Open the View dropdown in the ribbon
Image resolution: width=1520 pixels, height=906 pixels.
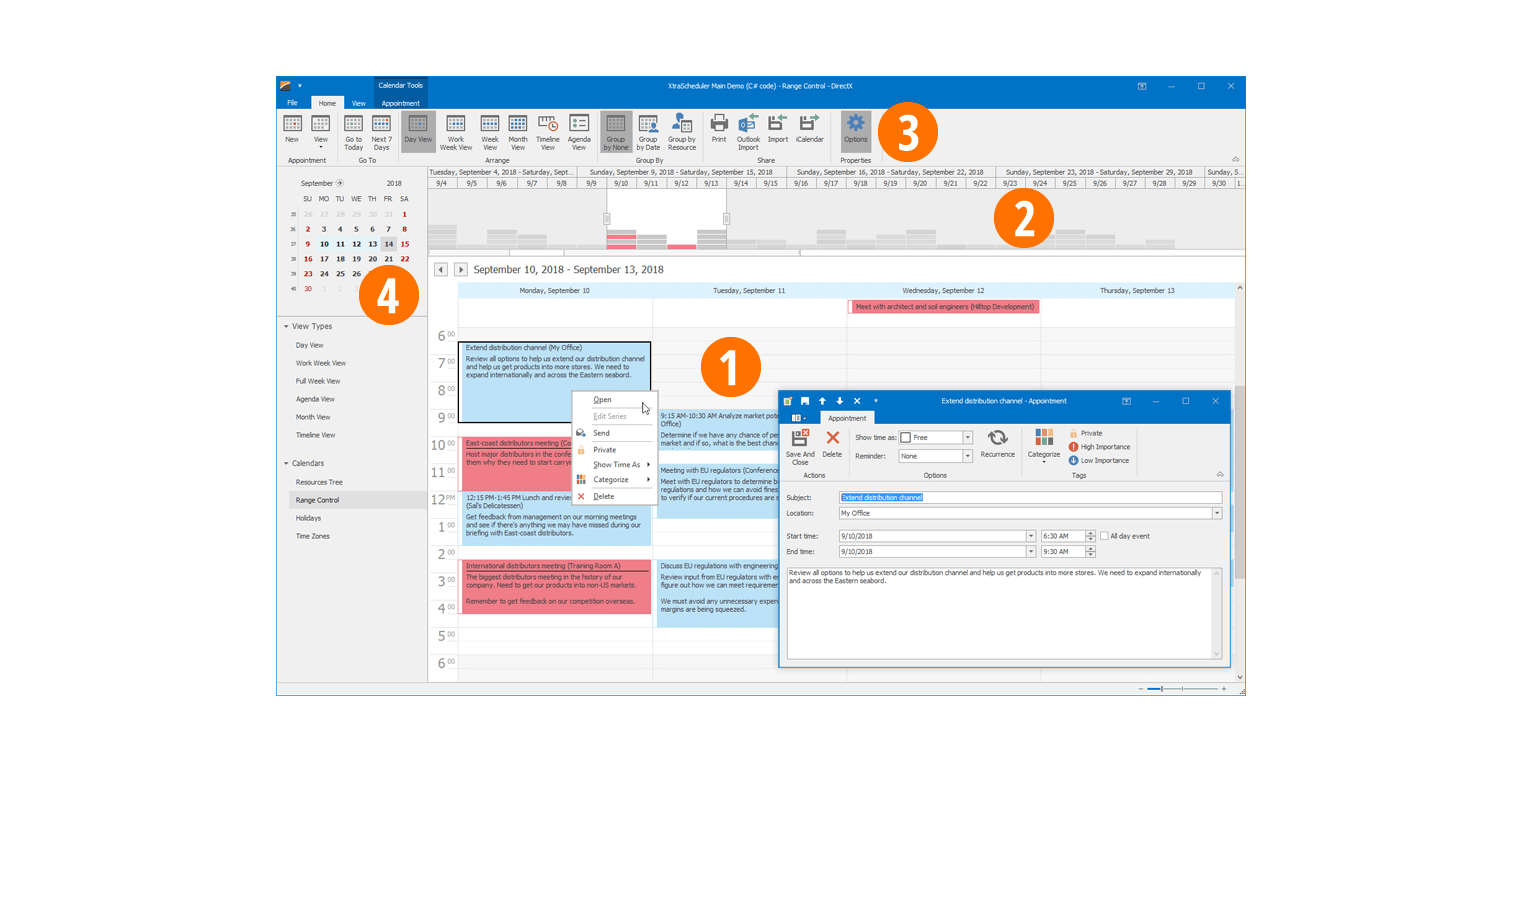[x=320, y=131]
